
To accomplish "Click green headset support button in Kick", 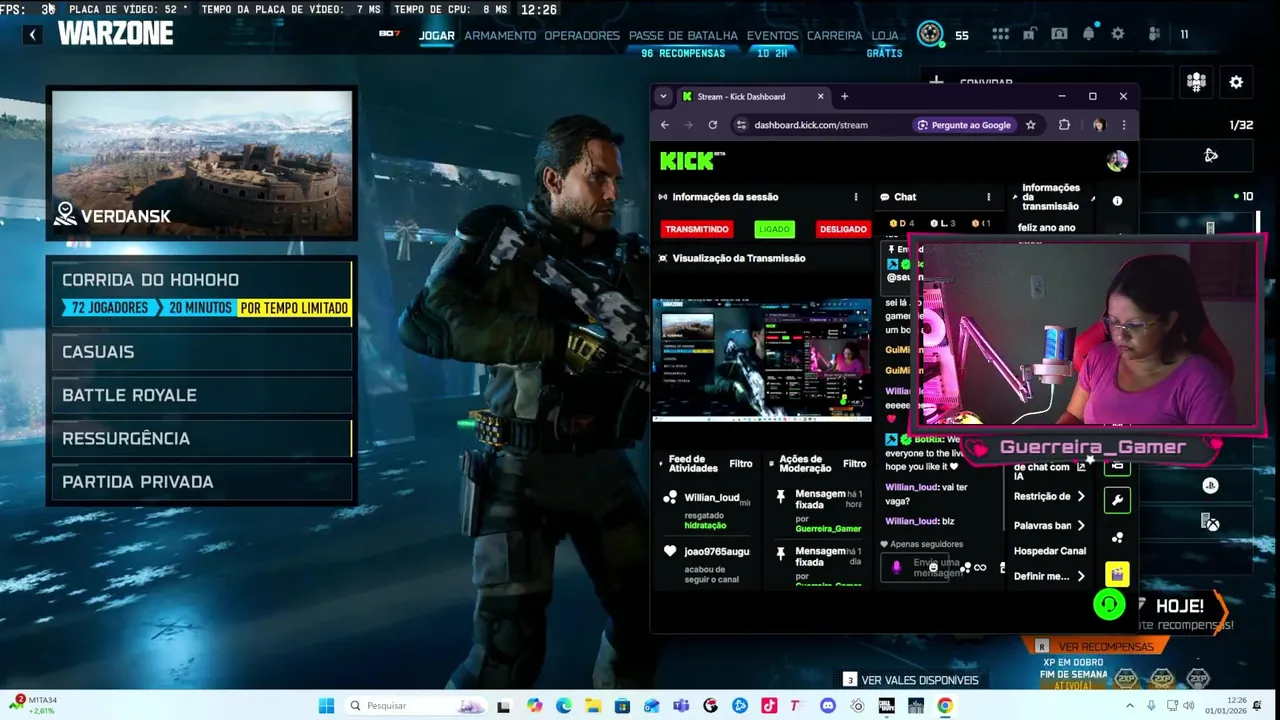I will (1109, 604).
